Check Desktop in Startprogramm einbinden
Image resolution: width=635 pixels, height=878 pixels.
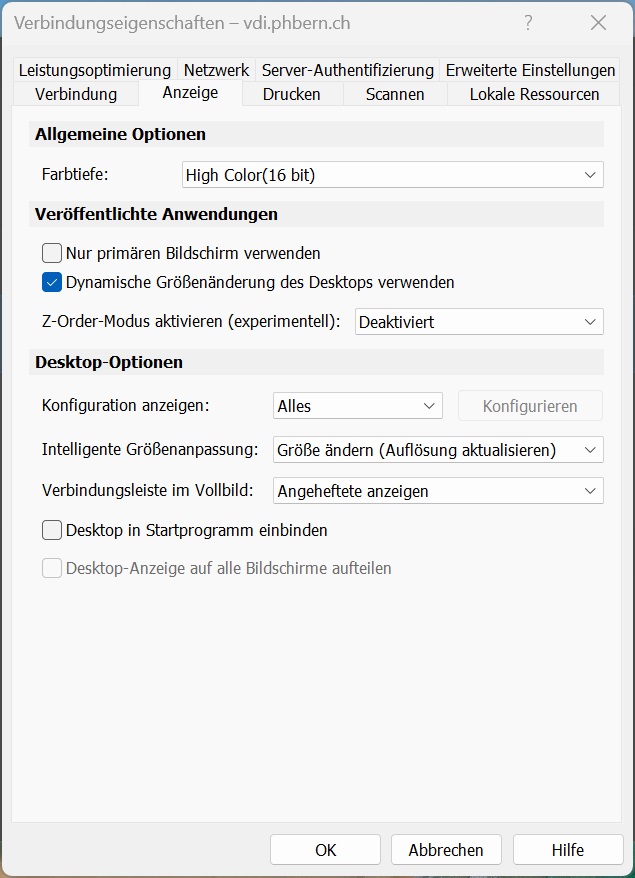(x=51, y=530)
